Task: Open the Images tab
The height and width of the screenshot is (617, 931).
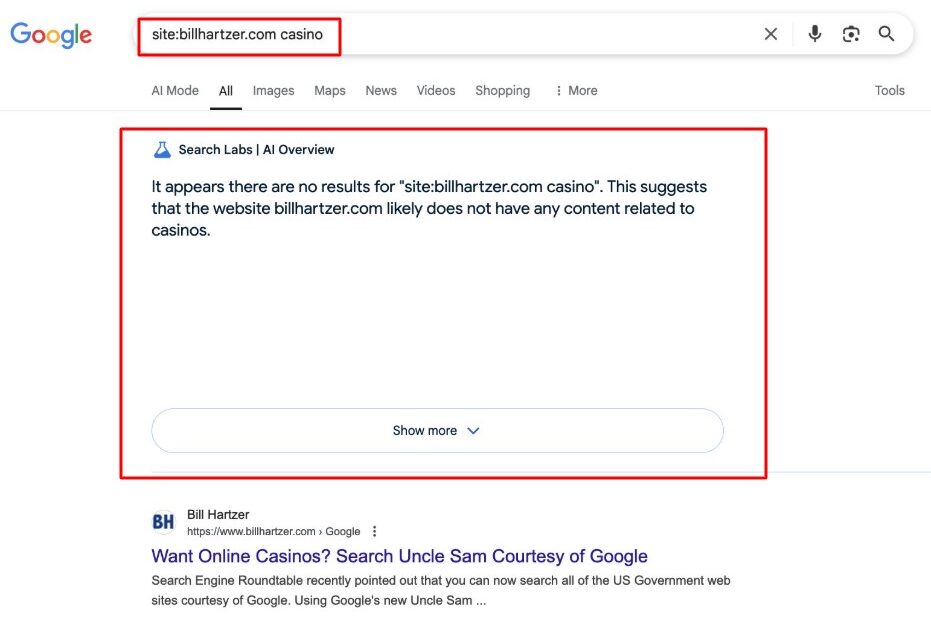Action: click(x=273, y=90)
